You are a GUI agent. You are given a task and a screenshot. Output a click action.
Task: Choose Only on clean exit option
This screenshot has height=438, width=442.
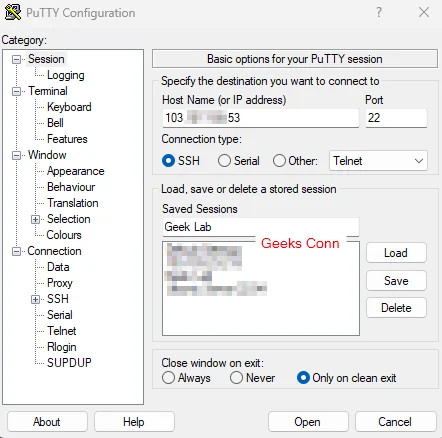[x=303, y=378]
